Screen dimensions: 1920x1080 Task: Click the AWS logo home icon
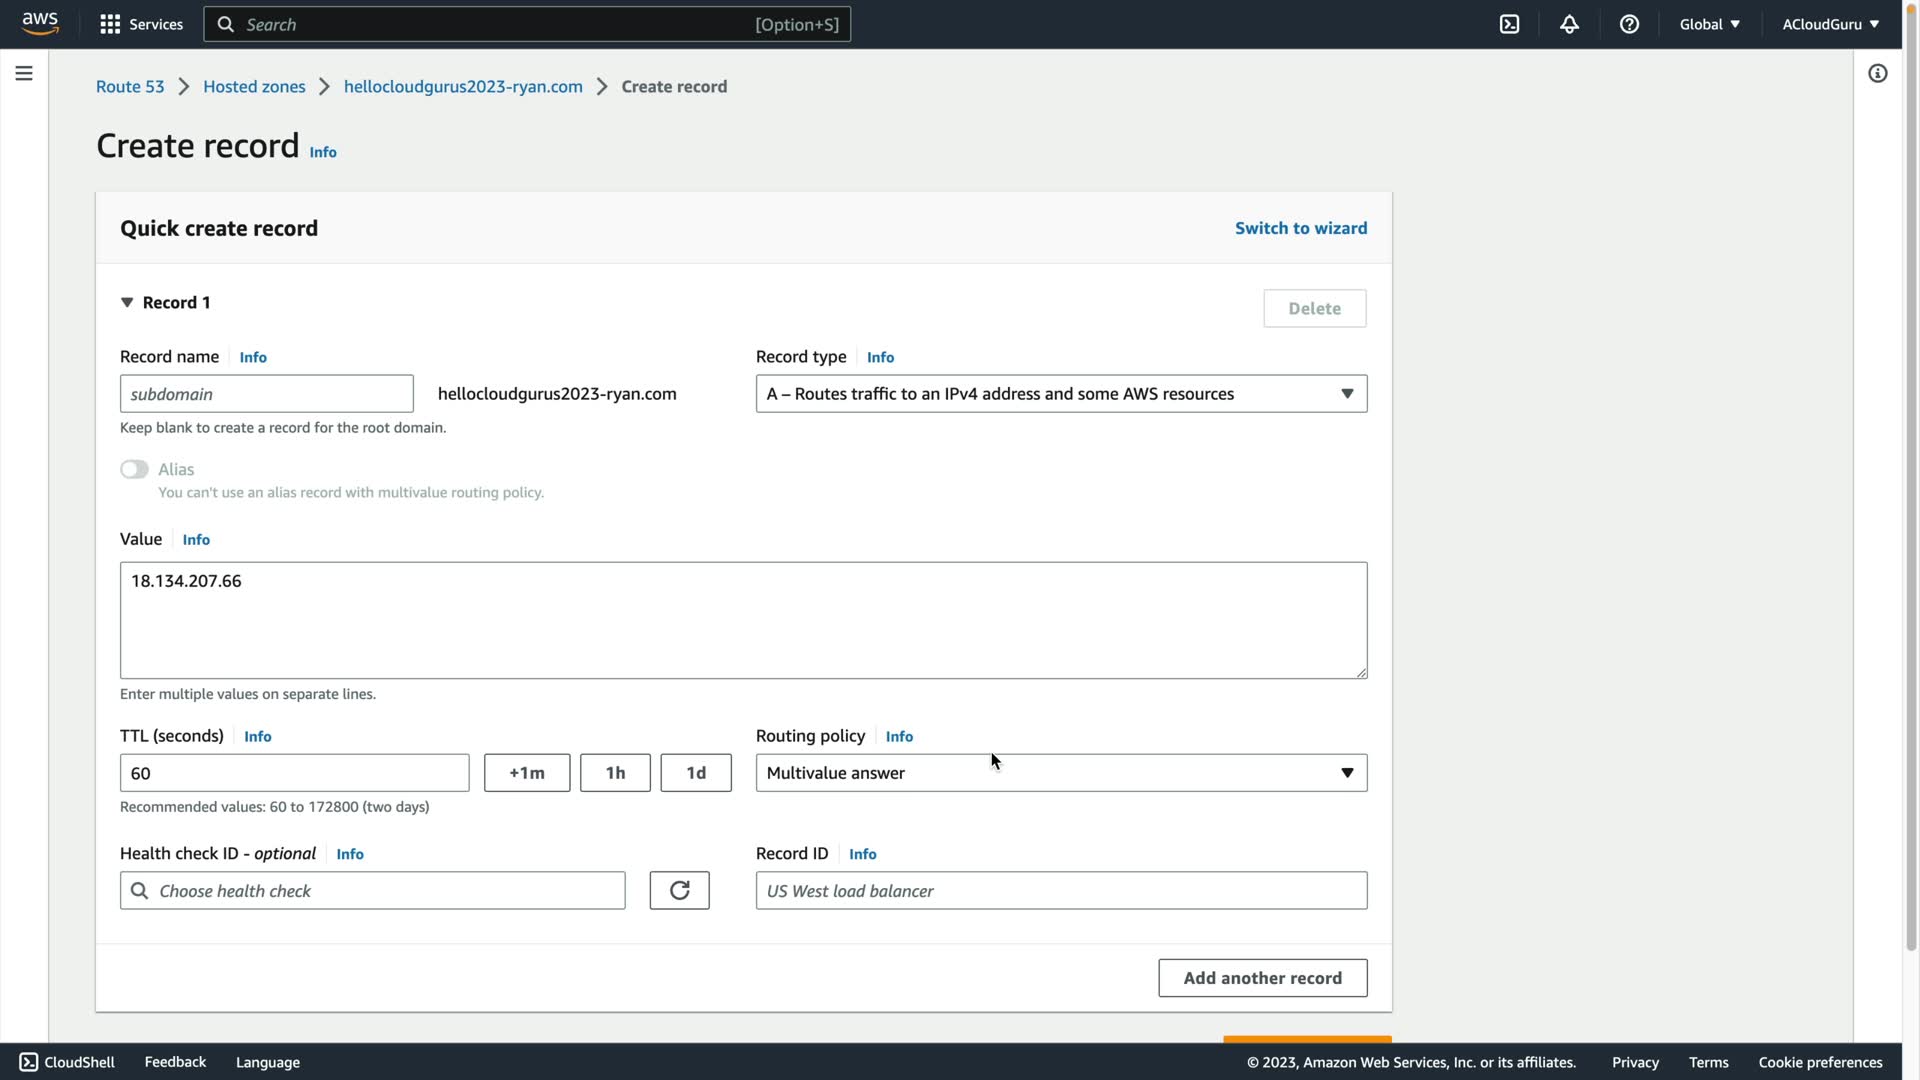pyautogui.click(x=40, y=23)
